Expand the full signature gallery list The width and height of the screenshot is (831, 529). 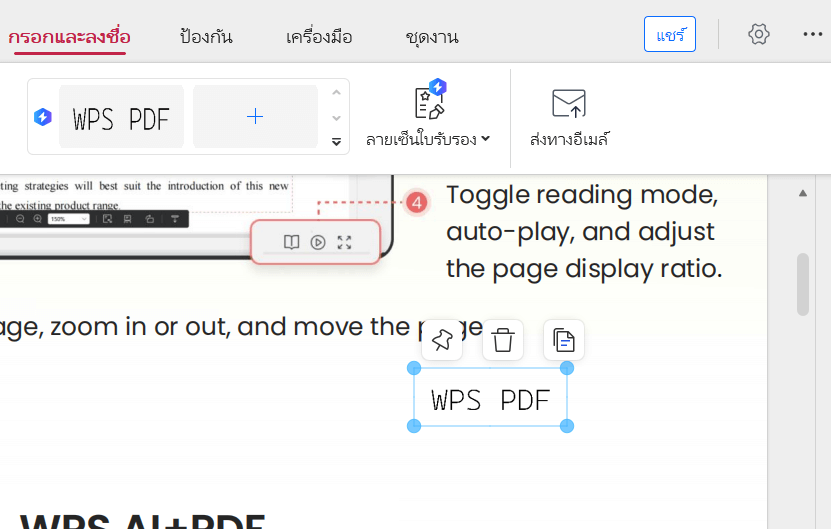336,142
